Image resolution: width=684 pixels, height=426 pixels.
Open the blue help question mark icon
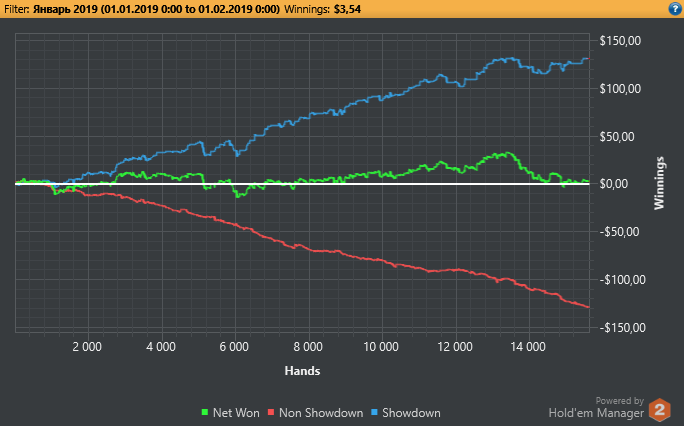674,9
